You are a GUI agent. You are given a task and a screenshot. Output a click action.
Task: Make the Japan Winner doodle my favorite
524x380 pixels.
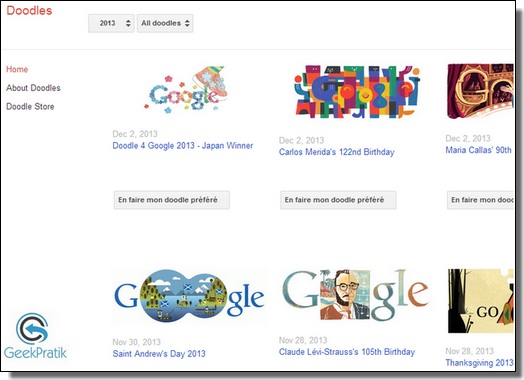pos(172,200)
